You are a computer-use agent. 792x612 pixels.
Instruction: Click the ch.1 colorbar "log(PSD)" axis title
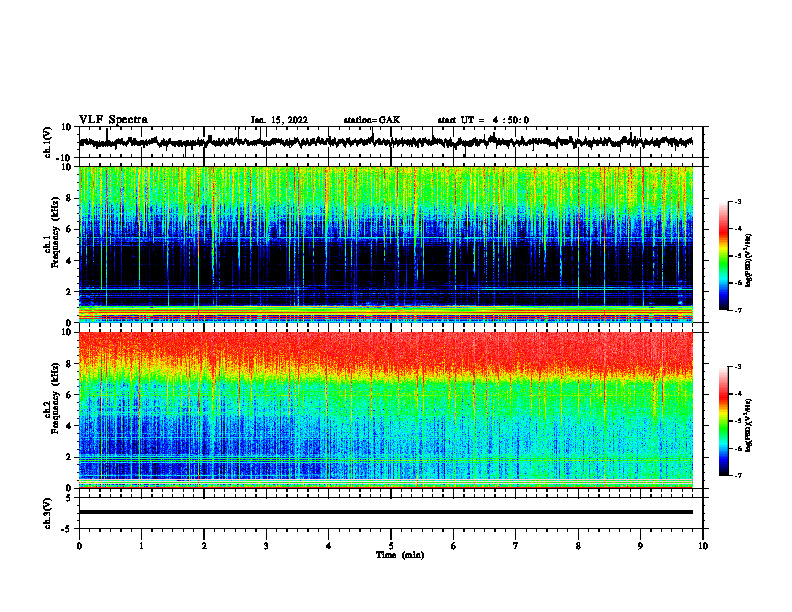point(748,260)
